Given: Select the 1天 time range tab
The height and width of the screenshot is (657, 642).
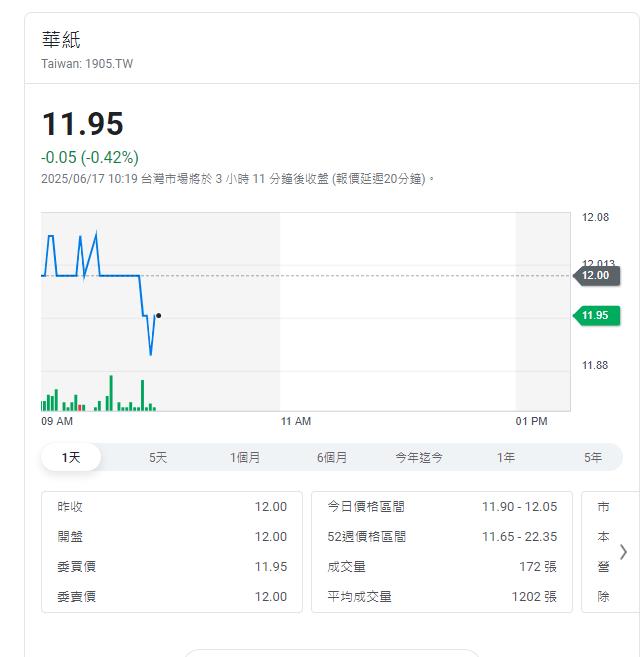Looking at the screenshot, I should point(71,457).
